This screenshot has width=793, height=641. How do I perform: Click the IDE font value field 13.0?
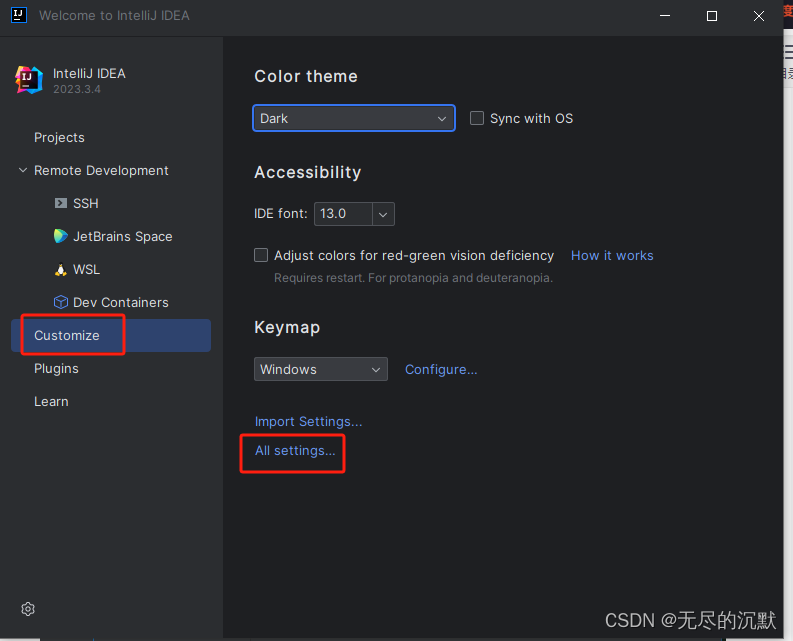point(343,214)
